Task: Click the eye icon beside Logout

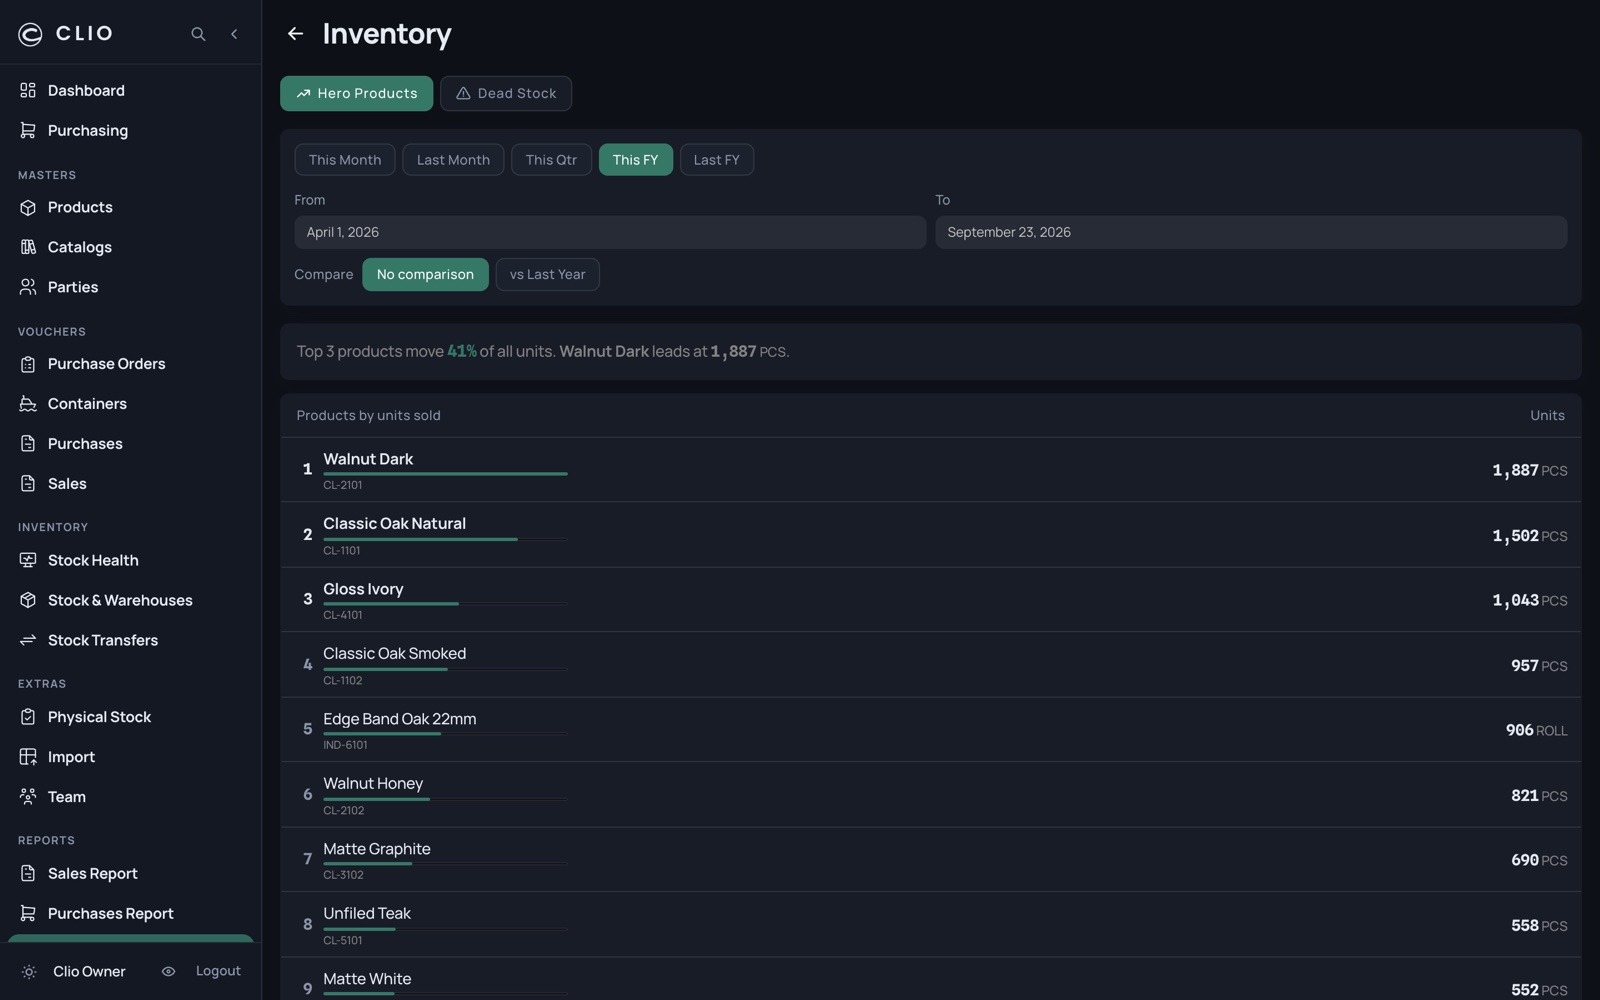Action: tap(168, 972)
